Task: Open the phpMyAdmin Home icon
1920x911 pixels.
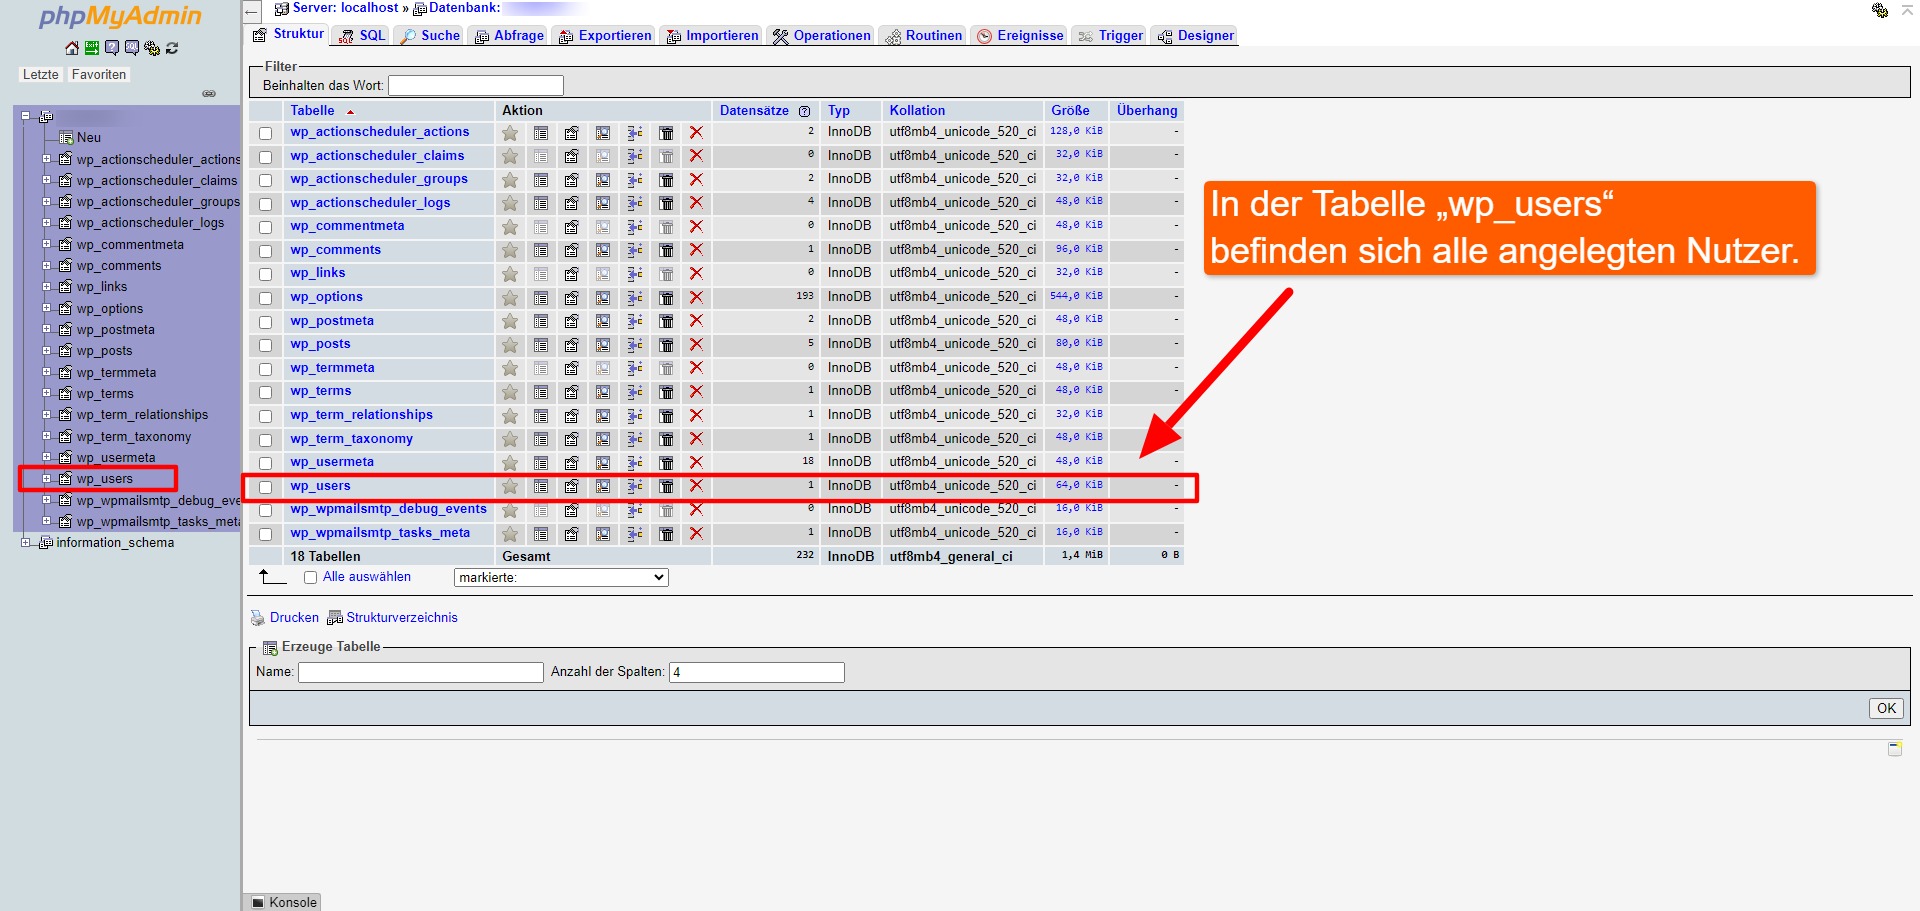Action: coord(72,48)
